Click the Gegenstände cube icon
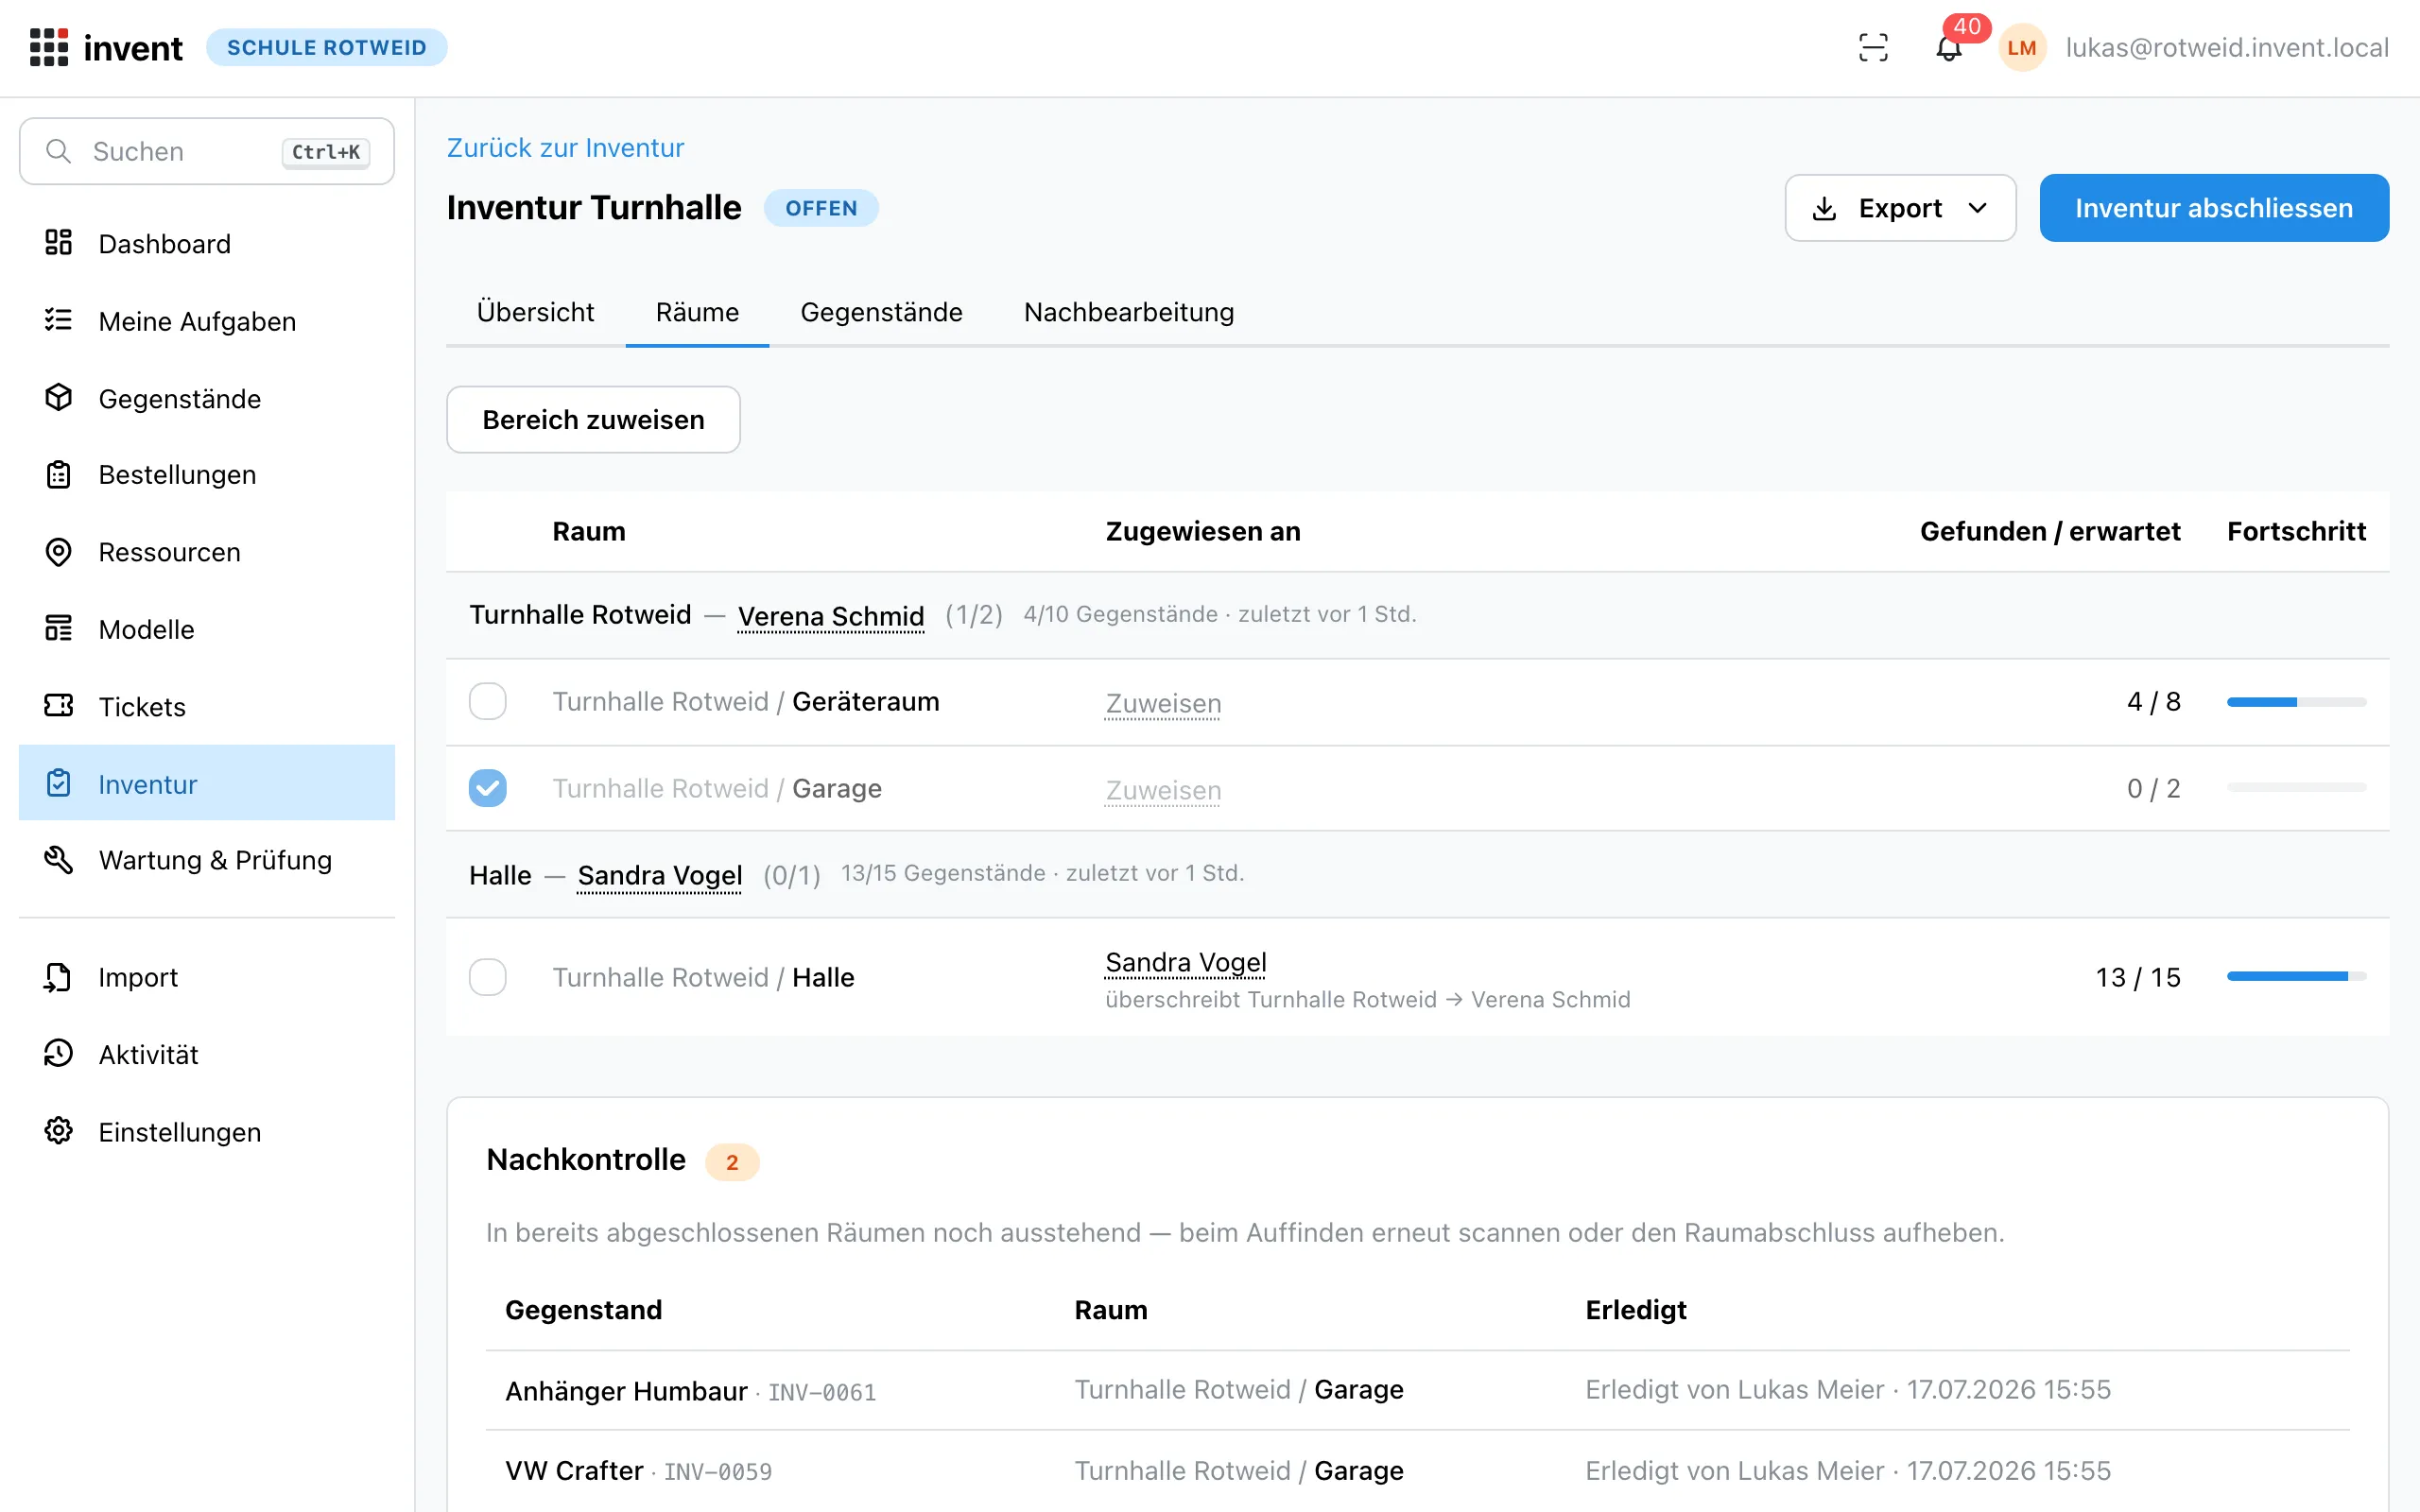The image size is (2420, 1512). click(x=58, y=398)
